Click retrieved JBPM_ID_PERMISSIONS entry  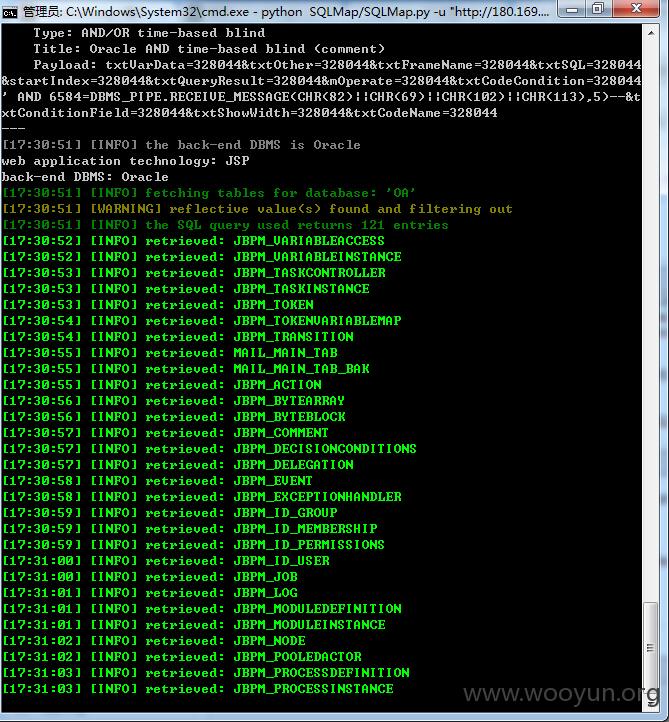[x=193, y=545]
